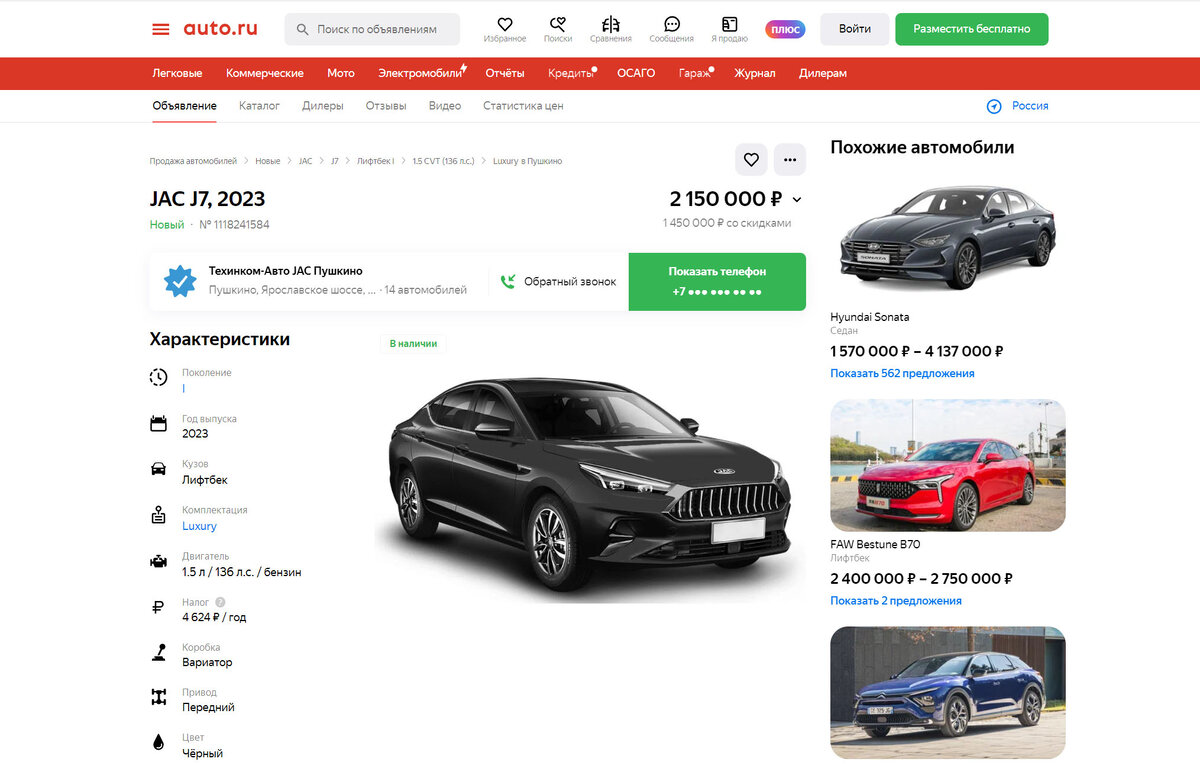
Task: Click the tax help question mark icon
Action: pos(220,602)
